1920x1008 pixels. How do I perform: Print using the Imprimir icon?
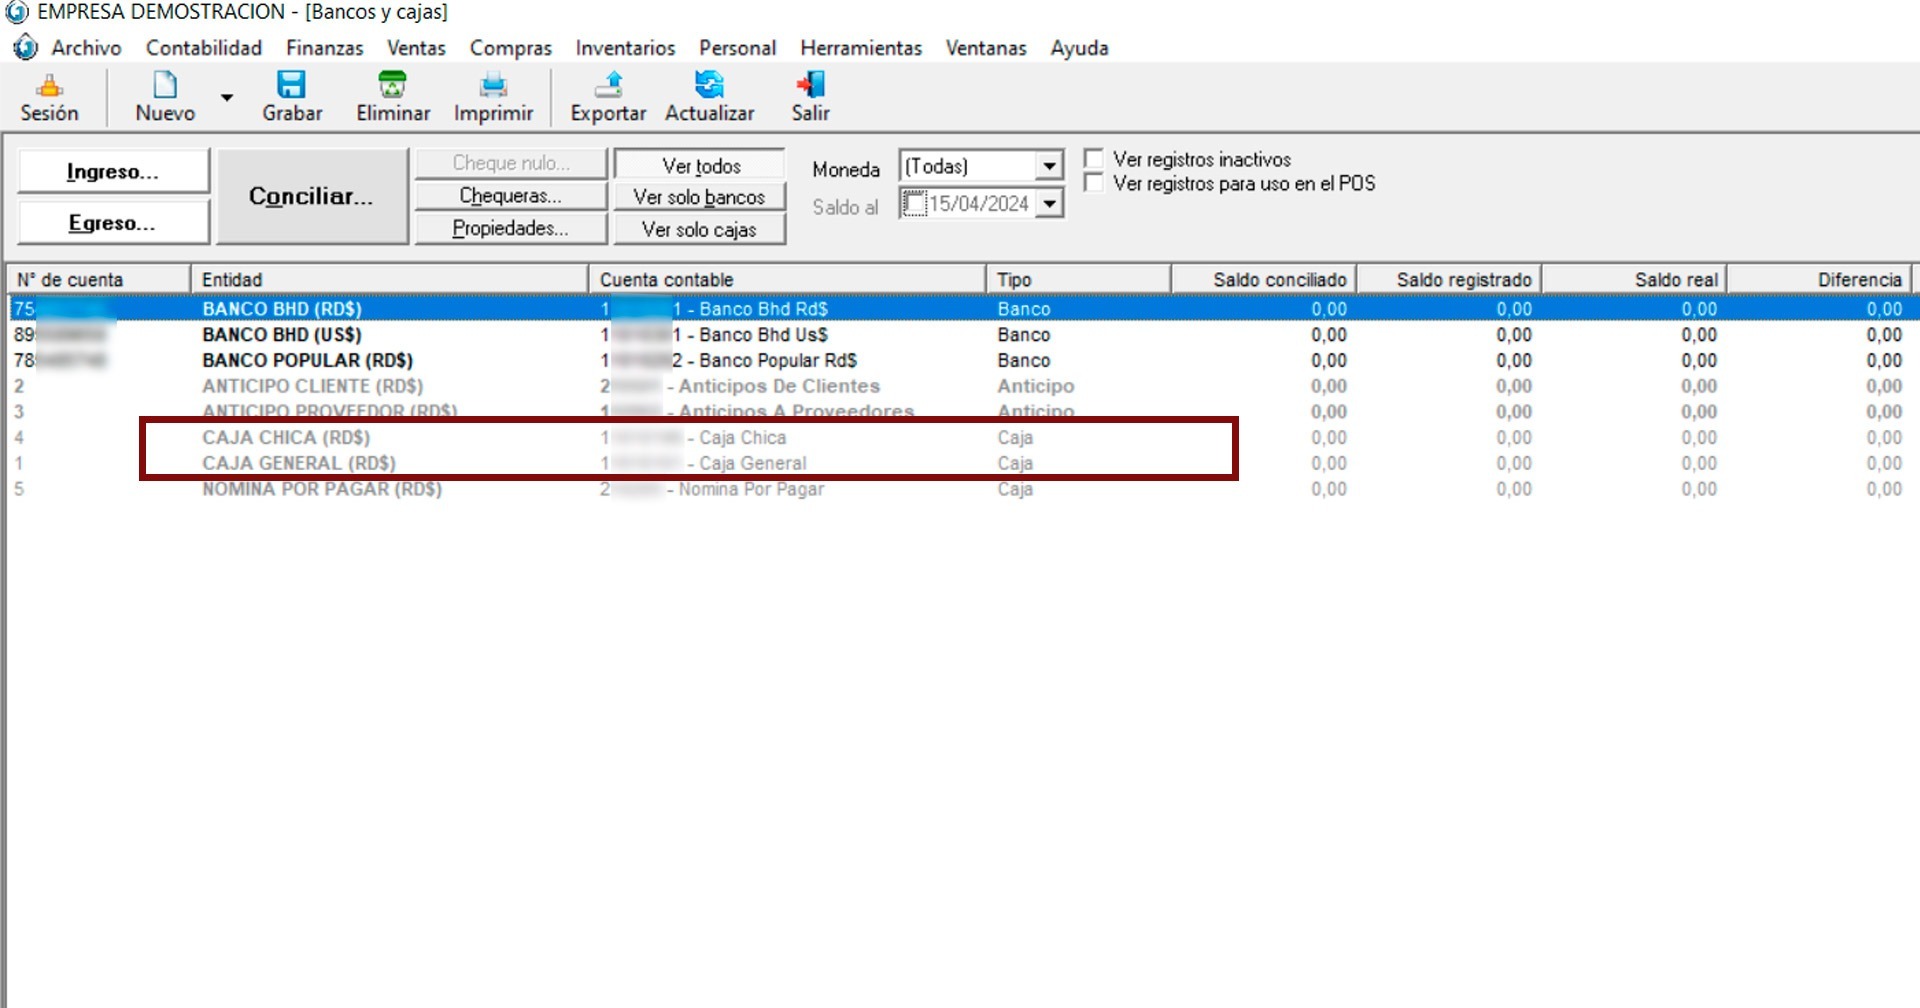(x=493, y=86)
